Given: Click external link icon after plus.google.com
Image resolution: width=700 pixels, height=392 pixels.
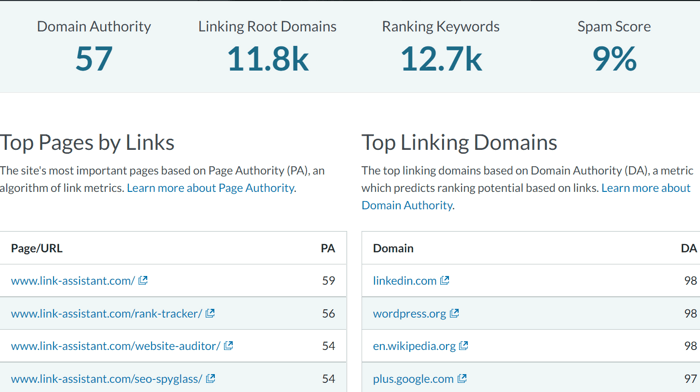Looking at the screenshot, I should [462, 379].
